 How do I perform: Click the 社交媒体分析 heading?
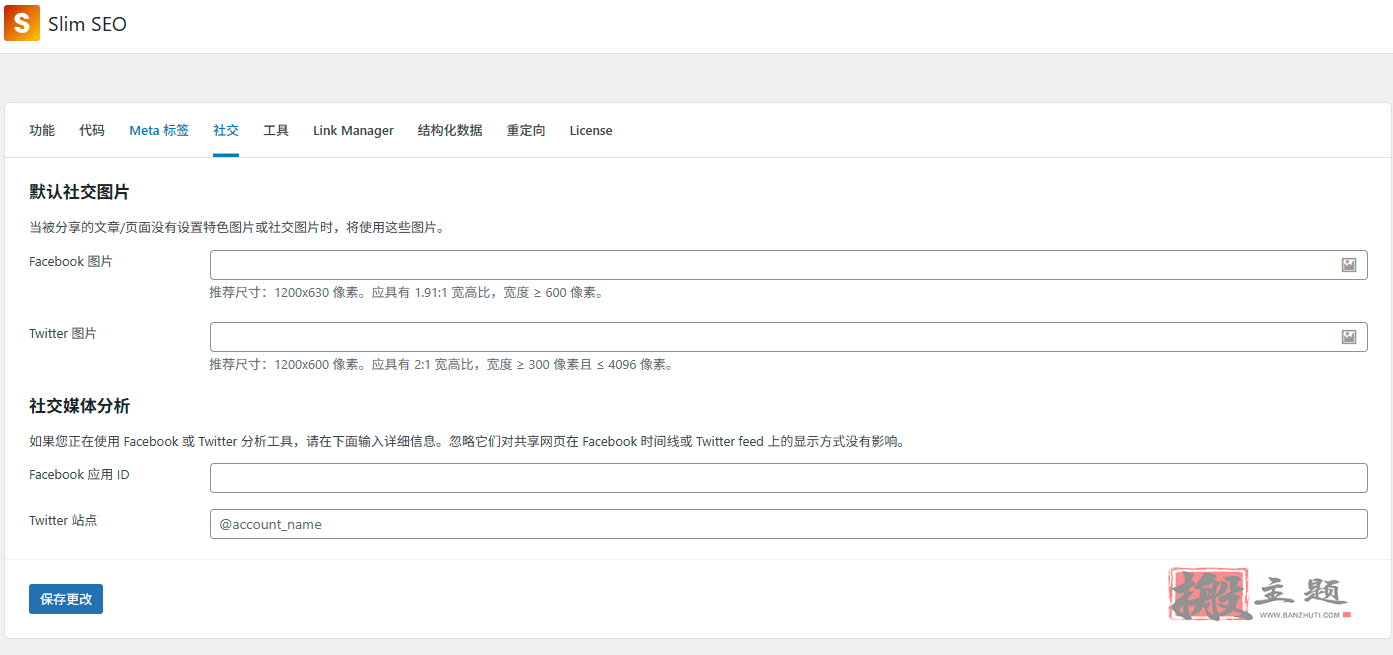click(x=79, y=406)
